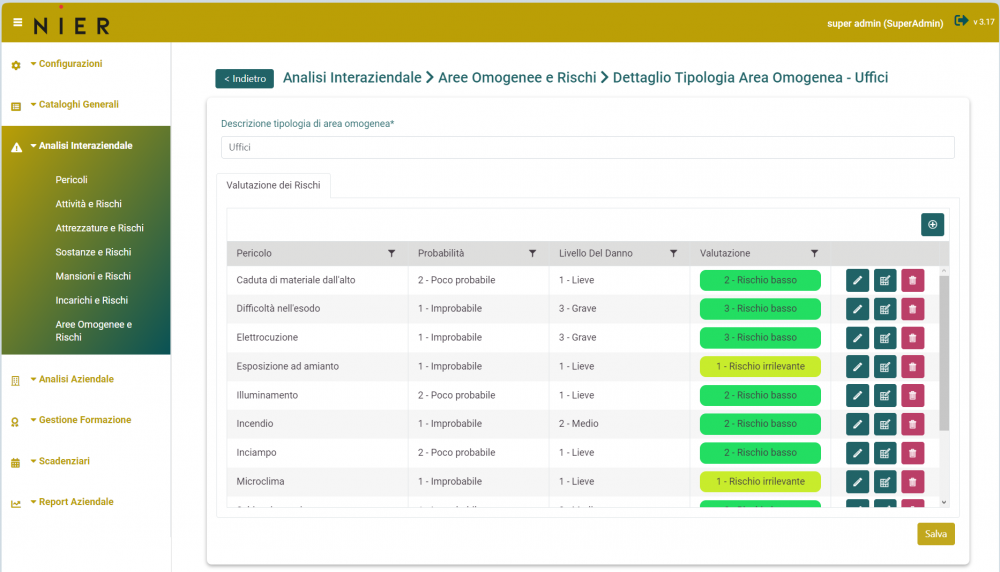Open Attrezzature e Rischi in sidebar
The width and height of the screenshot is (1000, 572).
coord(99,228)
